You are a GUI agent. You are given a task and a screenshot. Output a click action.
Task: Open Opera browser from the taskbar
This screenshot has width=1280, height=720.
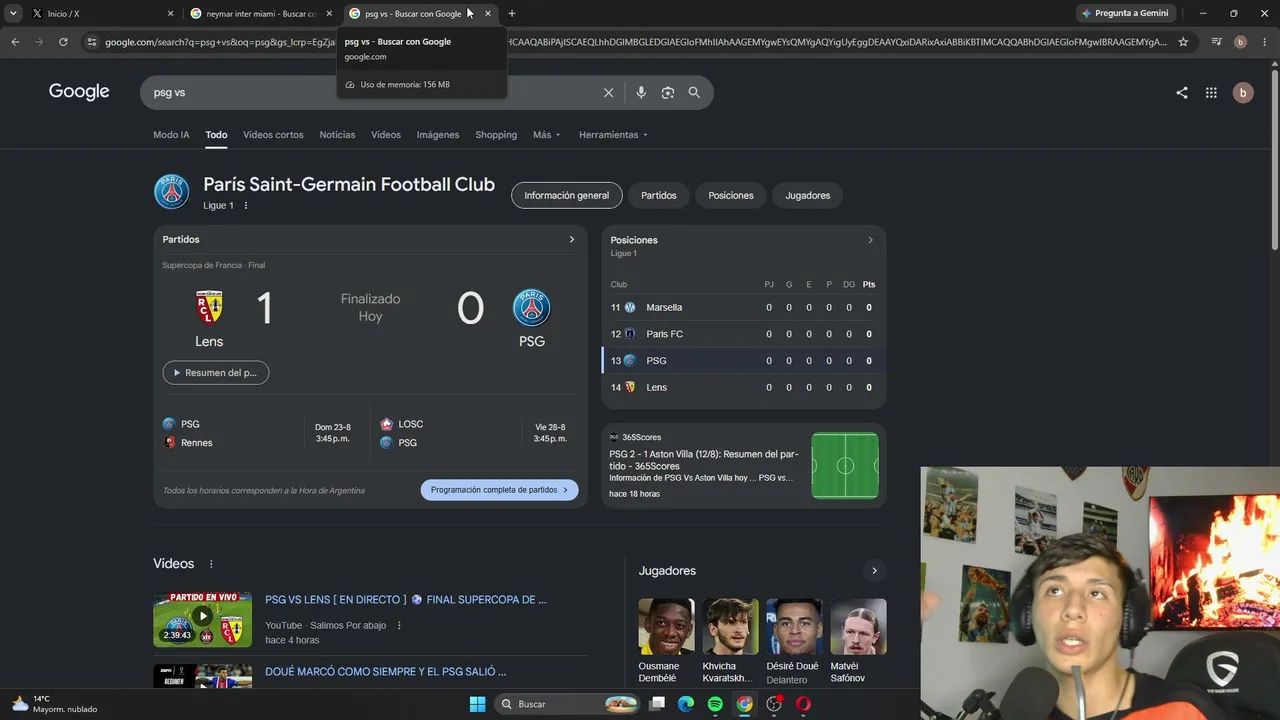[803, 704]
